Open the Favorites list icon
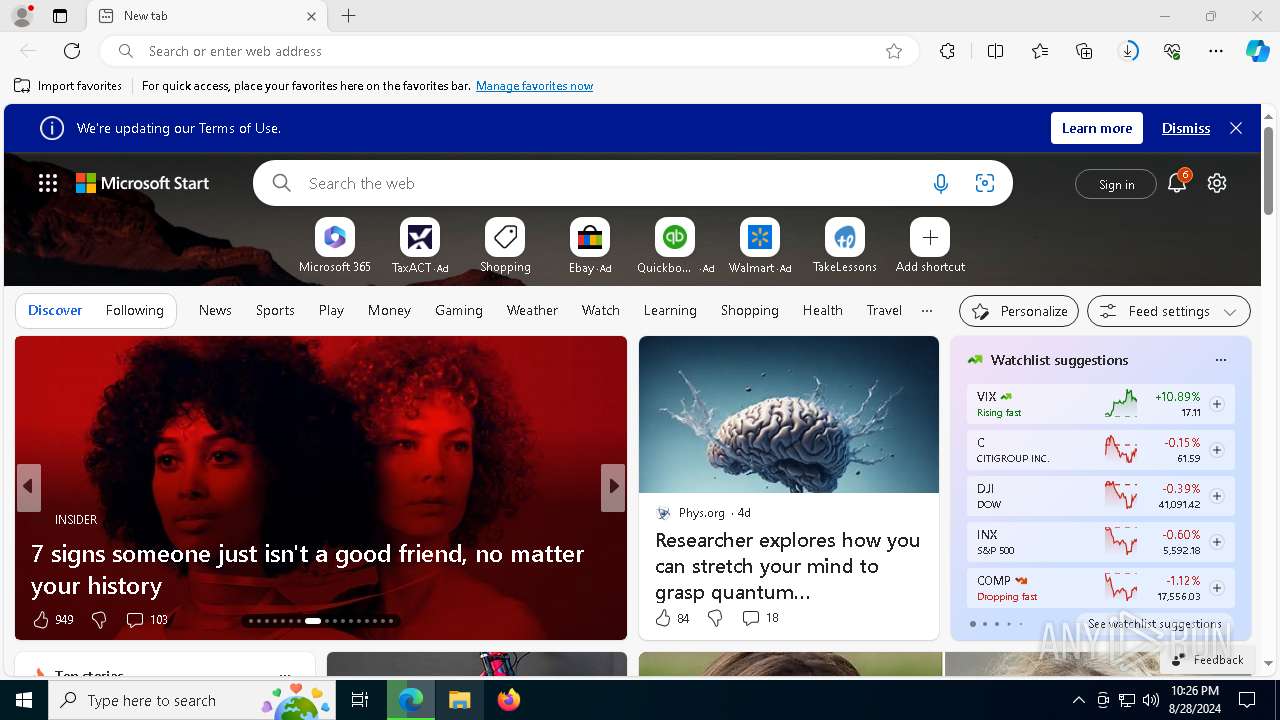Image resolution: width=1280 pixels, height=720 pixels. [1040, 51]
